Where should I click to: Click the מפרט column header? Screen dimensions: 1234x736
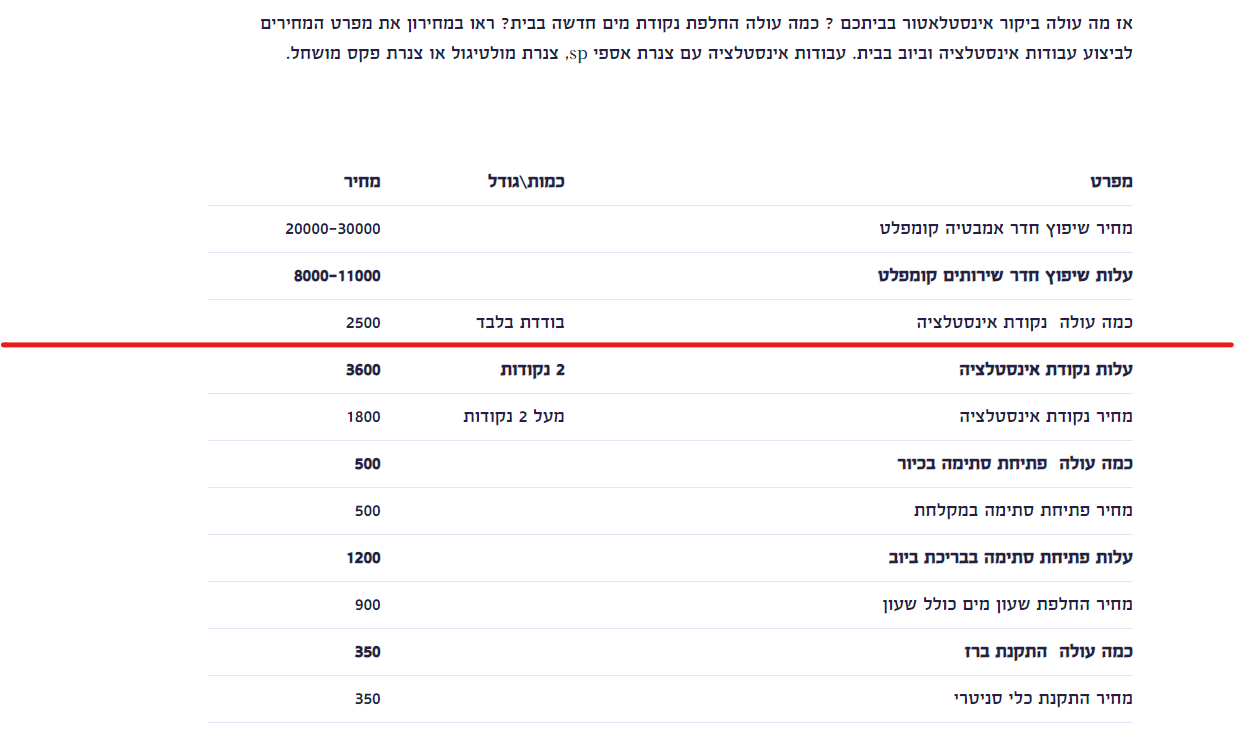click(x=1111, y=182)
